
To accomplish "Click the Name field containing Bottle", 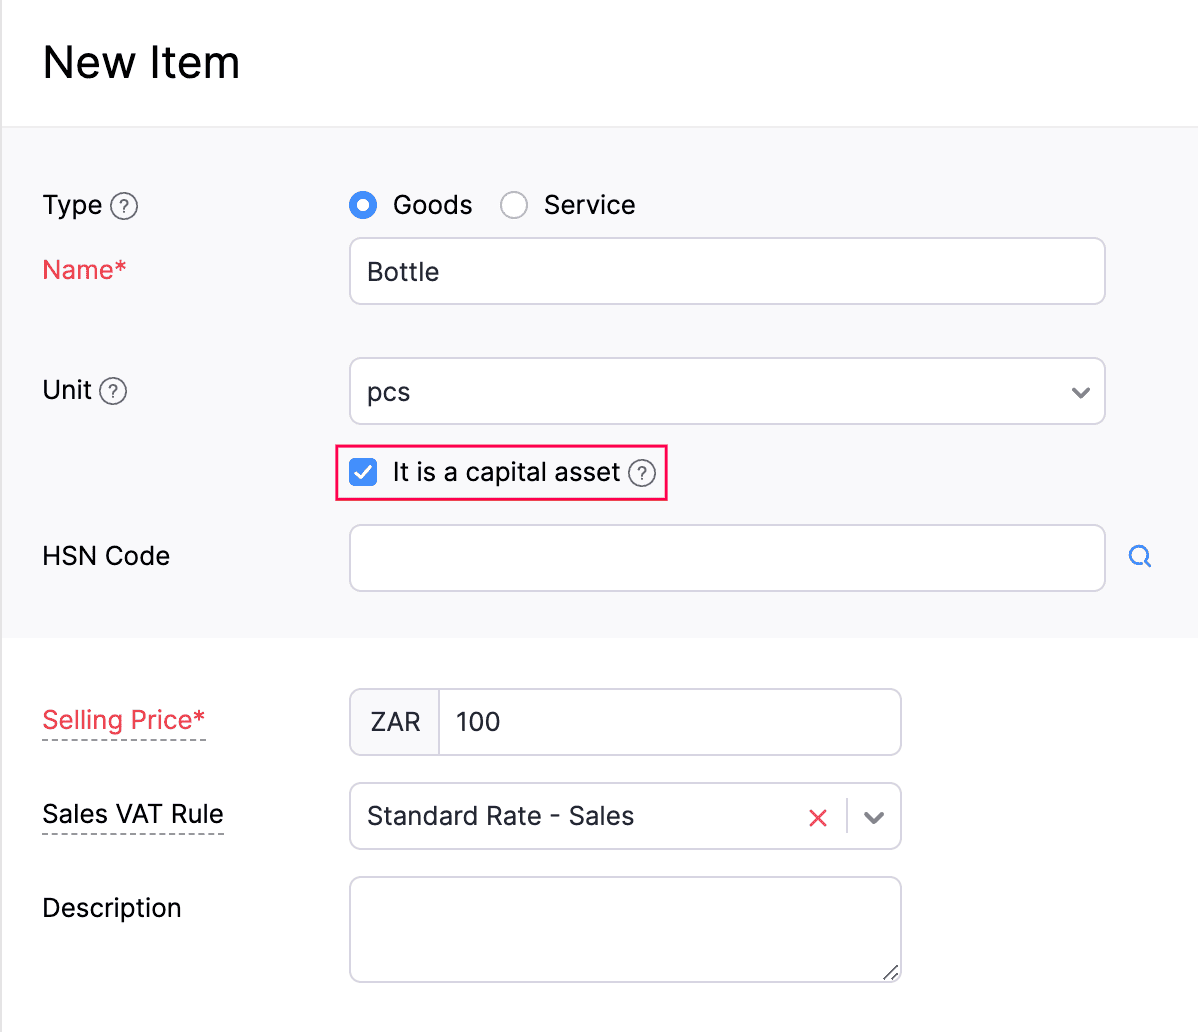I will click(x=727, y=271).
